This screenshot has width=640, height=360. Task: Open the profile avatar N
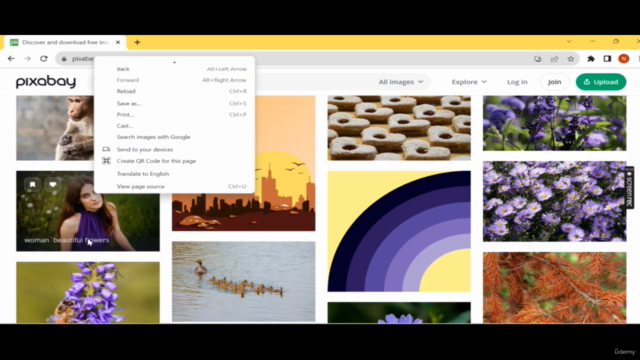click(624, 59)
